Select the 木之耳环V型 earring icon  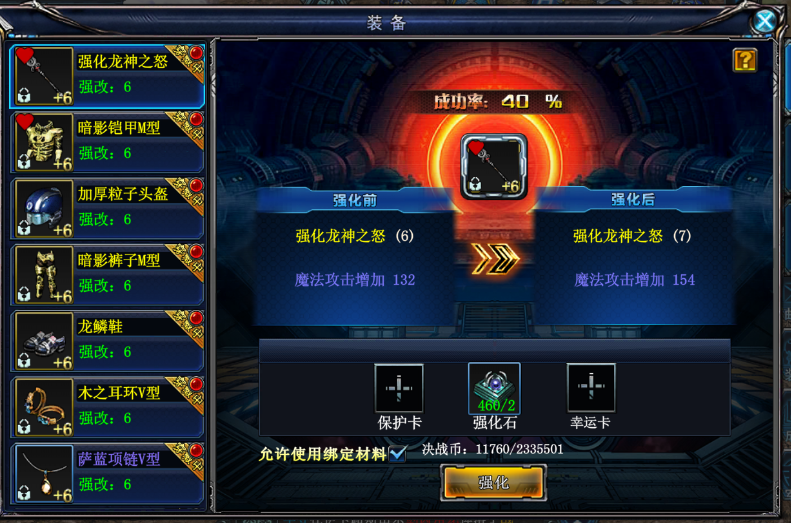[44, 408]
